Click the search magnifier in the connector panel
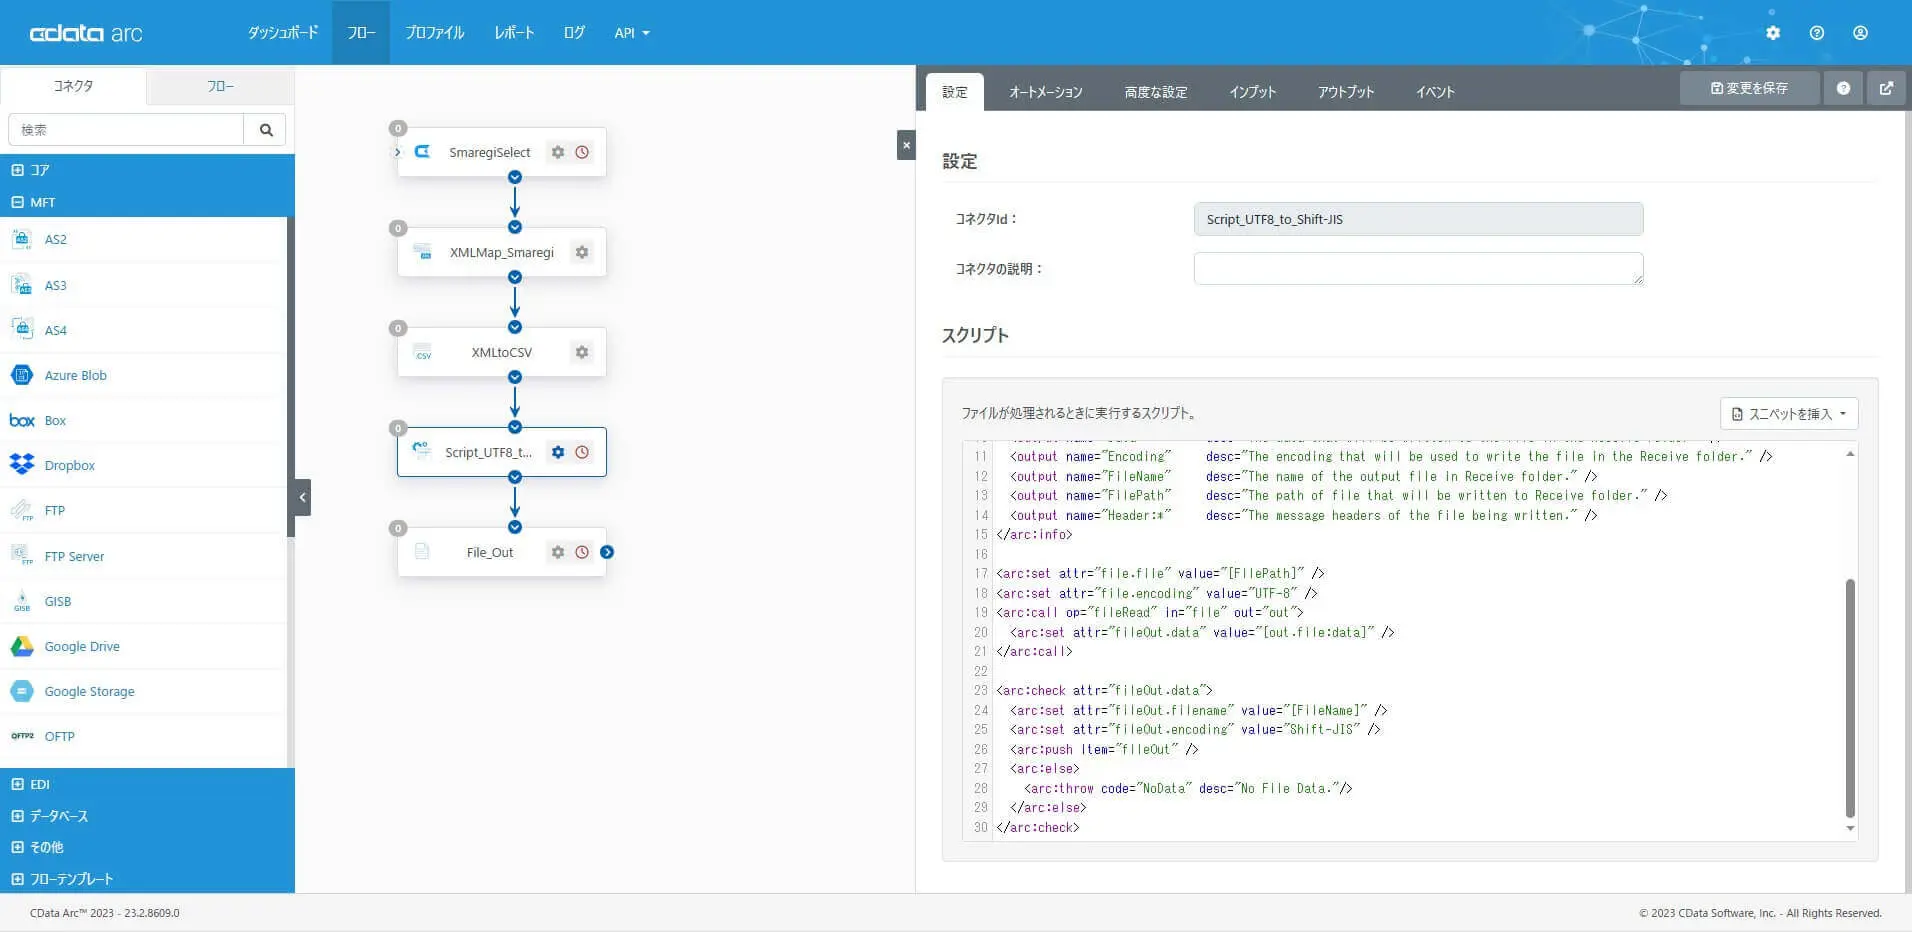This screenshot has height=932, width=1912. 264,129
